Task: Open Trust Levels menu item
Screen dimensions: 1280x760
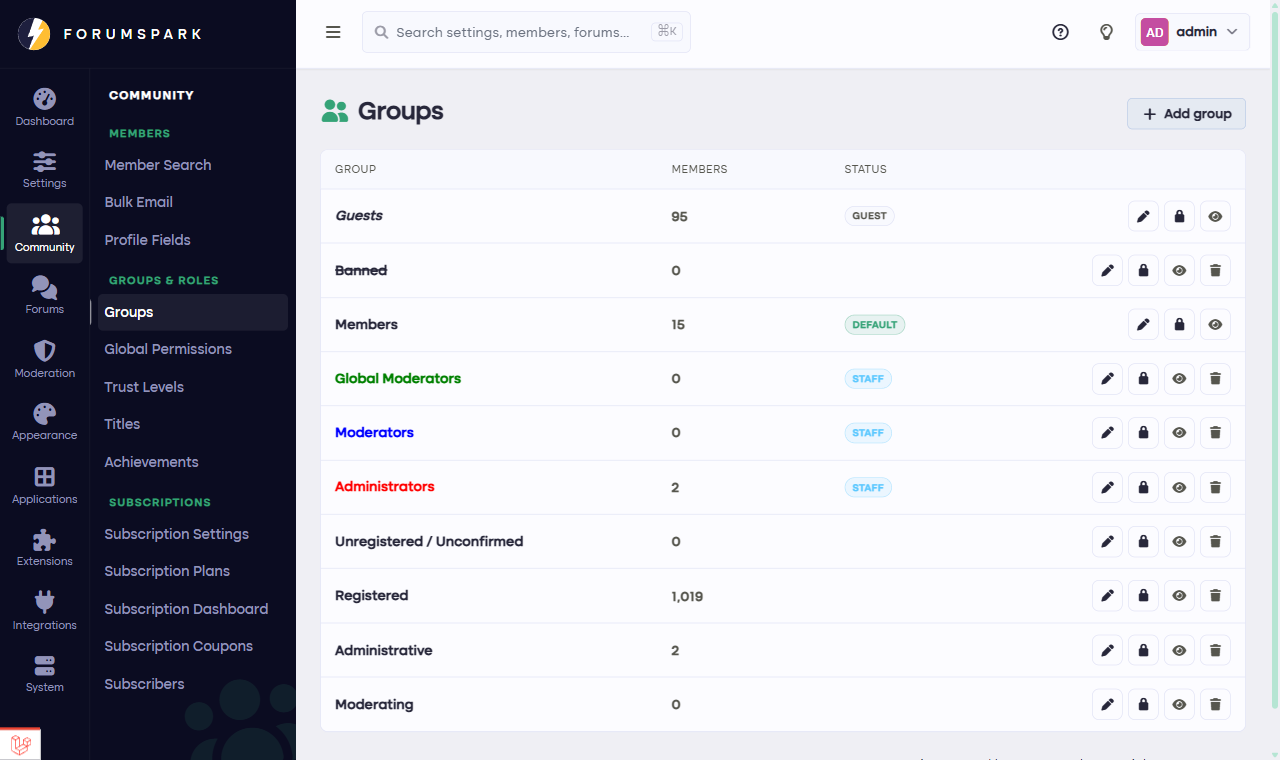Action: click(x=144, y=387)
